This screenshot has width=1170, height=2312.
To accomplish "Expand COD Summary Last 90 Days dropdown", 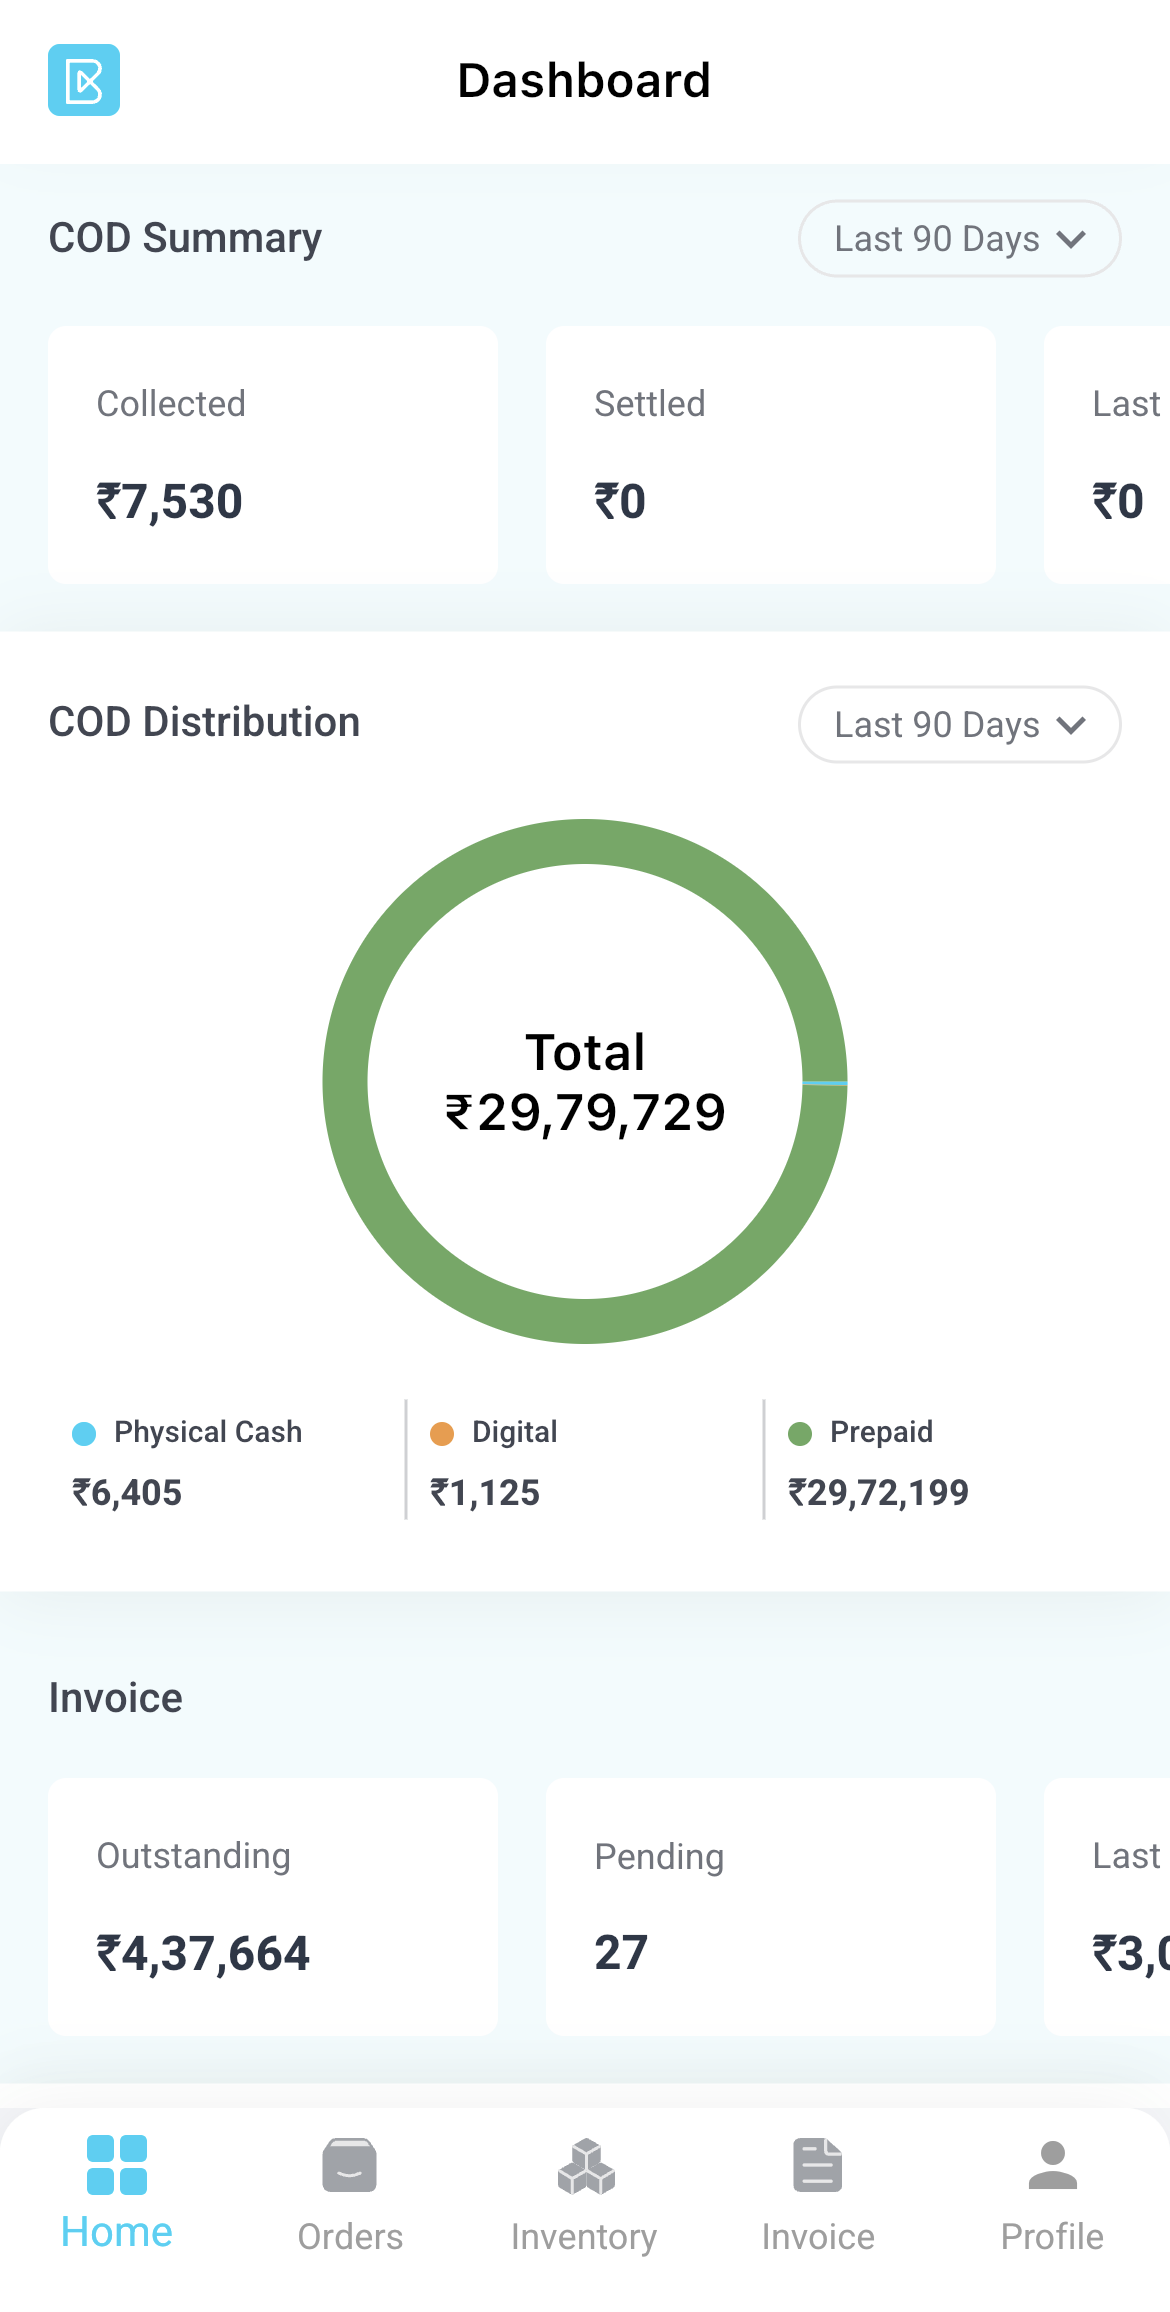I will click(958, 239).
